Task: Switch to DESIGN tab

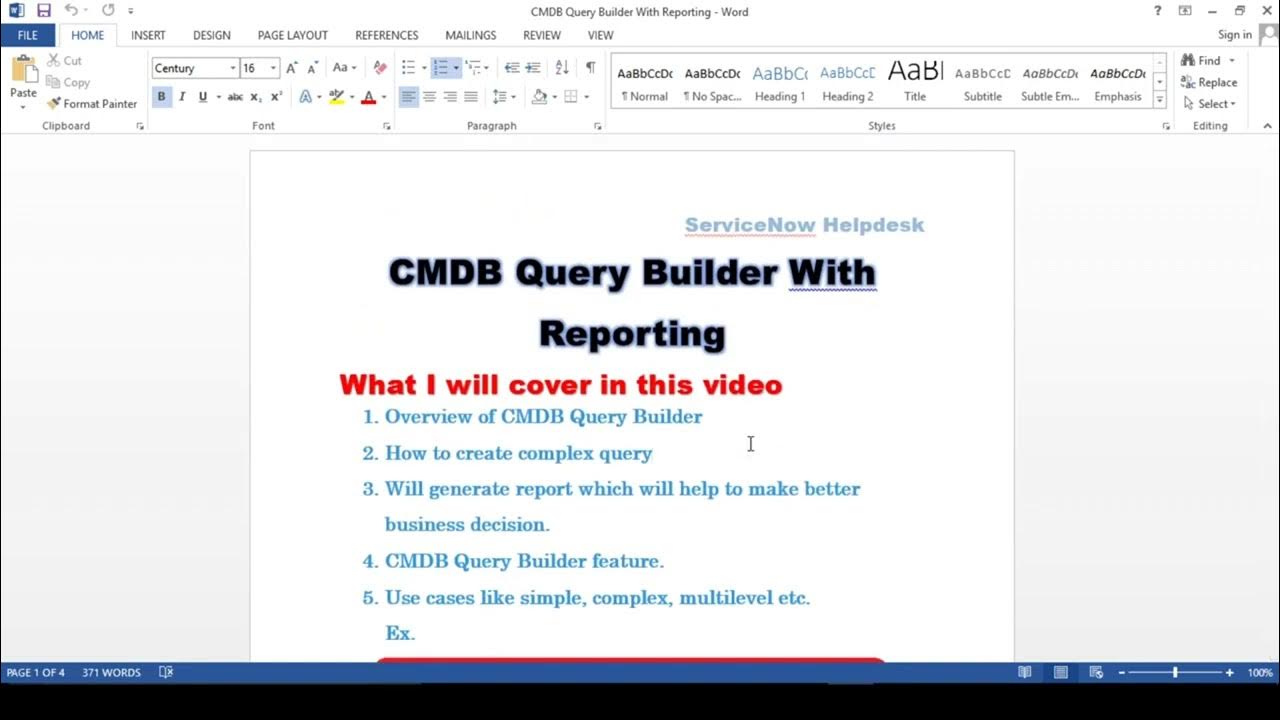Action: point(212,35)
